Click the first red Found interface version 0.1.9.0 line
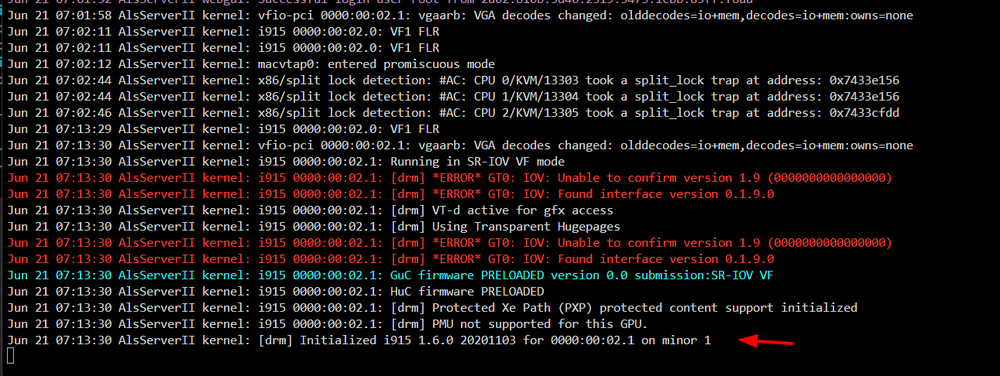Viewport: 1000px width, 376px height. pyautogui.click(x=391, y=194)
